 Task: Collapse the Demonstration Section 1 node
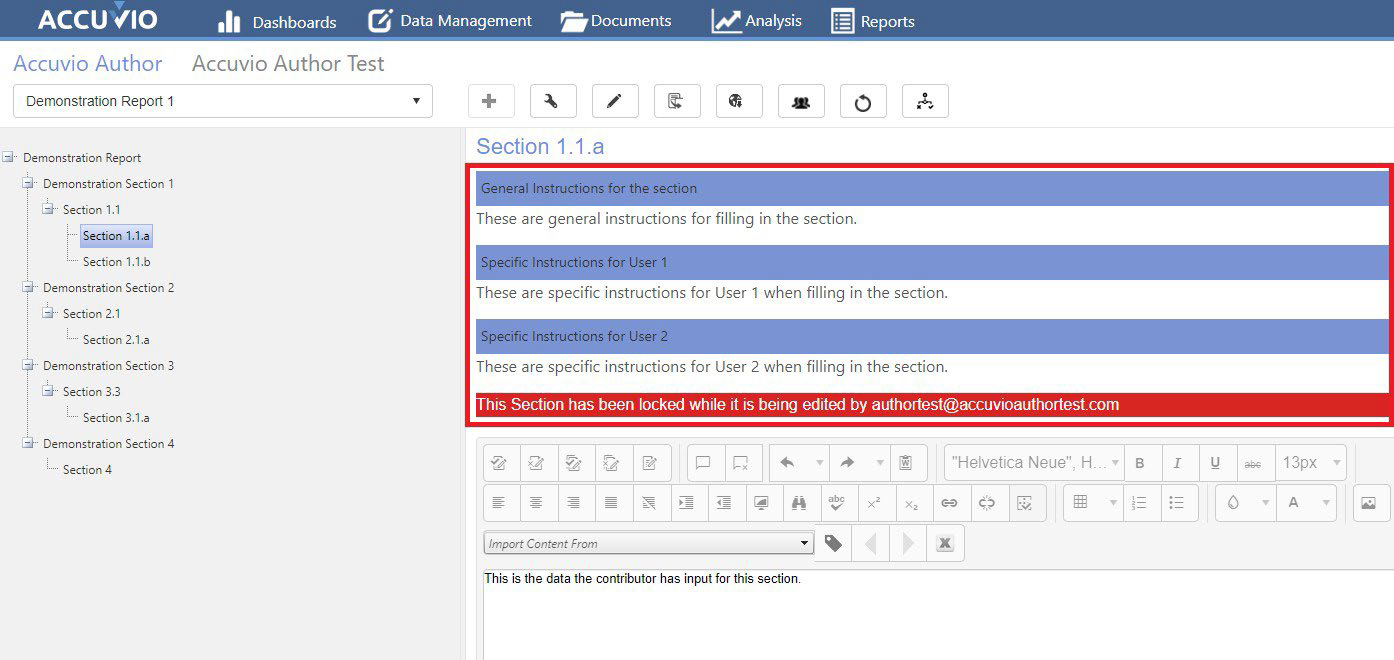point(29,183)
